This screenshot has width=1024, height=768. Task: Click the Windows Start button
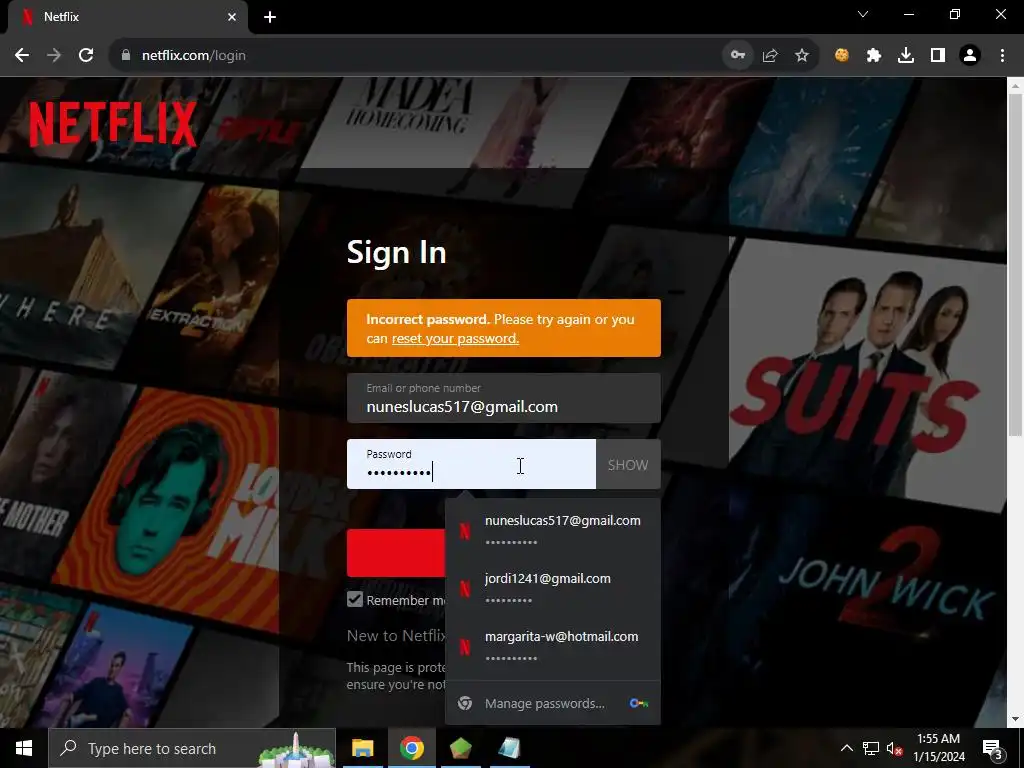tap(24, 748)
